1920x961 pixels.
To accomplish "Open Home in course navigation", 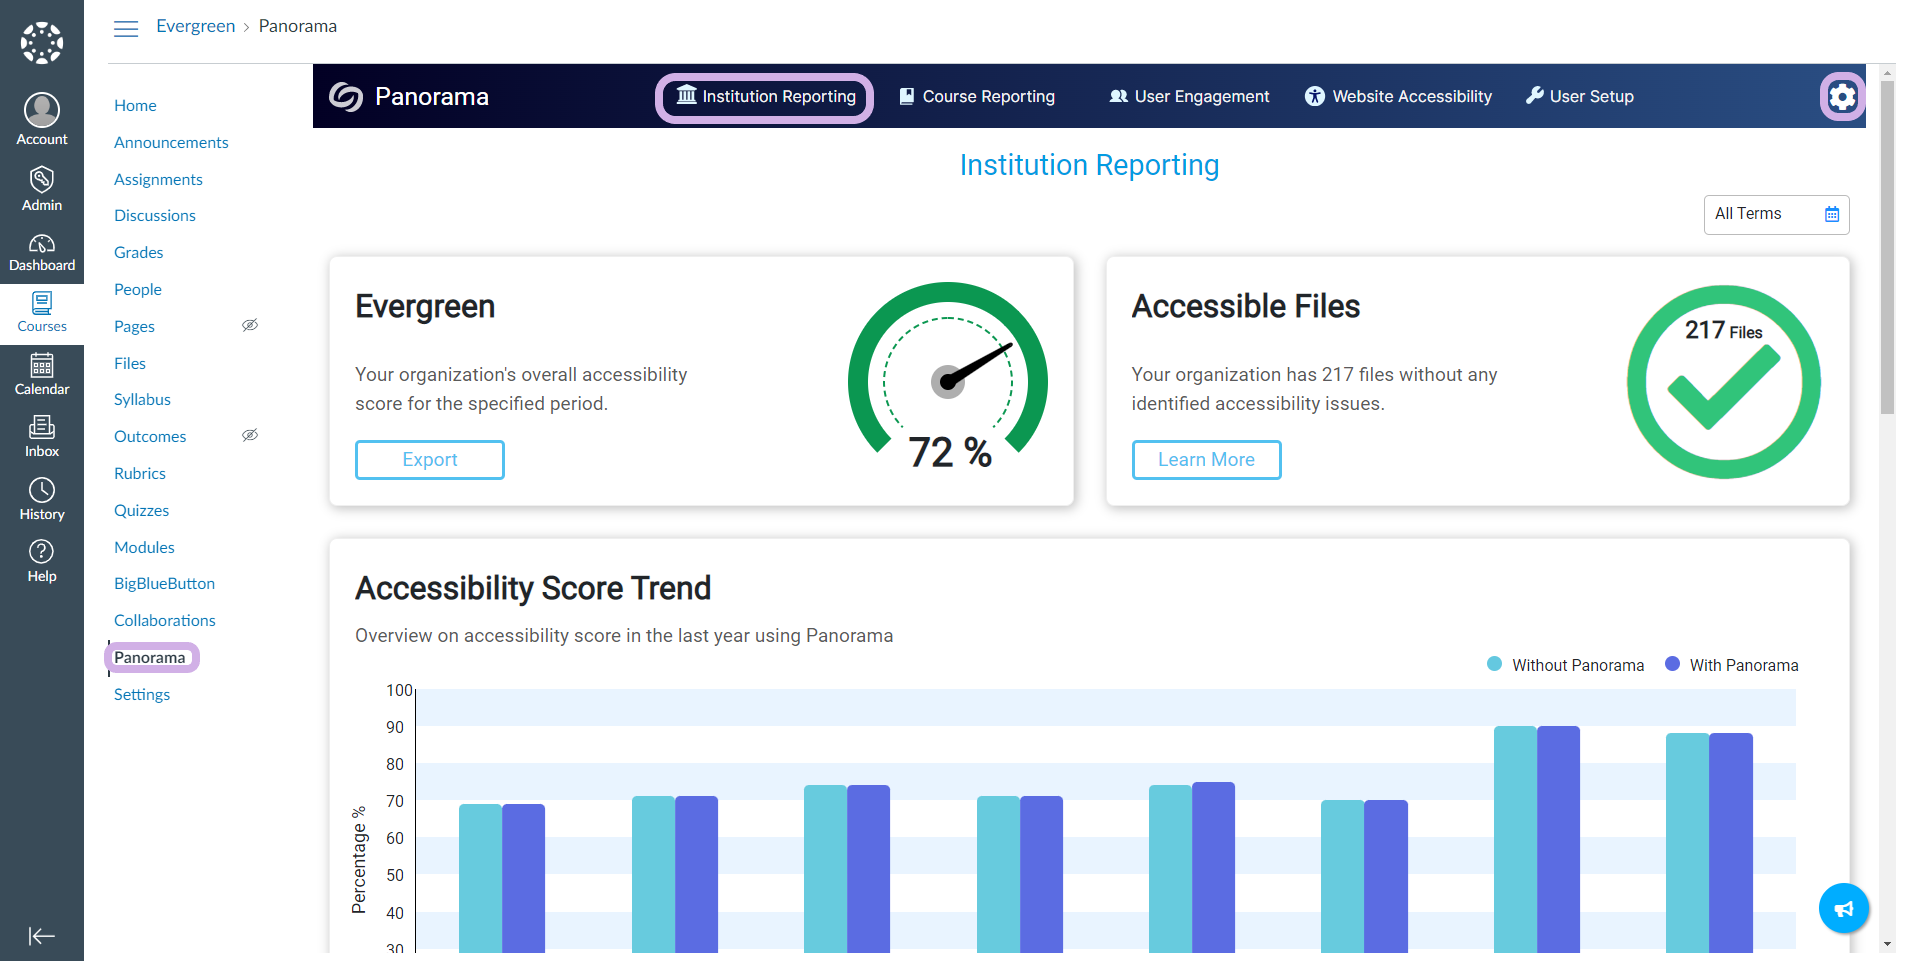I will (135, 105).
